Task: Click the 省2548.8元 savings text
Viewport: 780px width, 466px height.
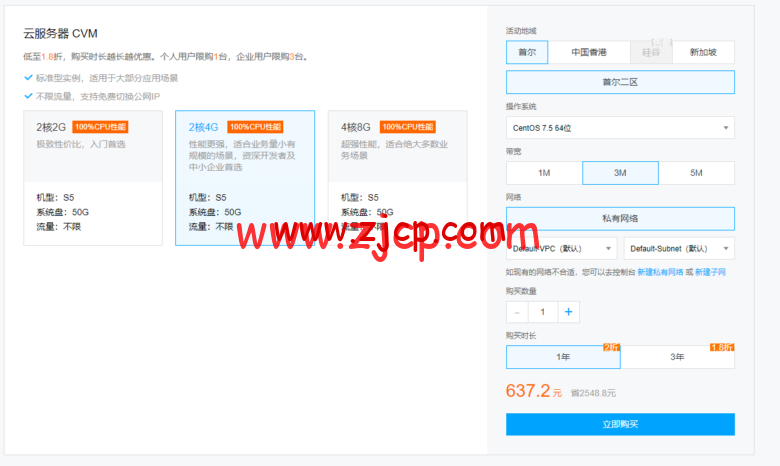Action: click(x=593, y=393)
